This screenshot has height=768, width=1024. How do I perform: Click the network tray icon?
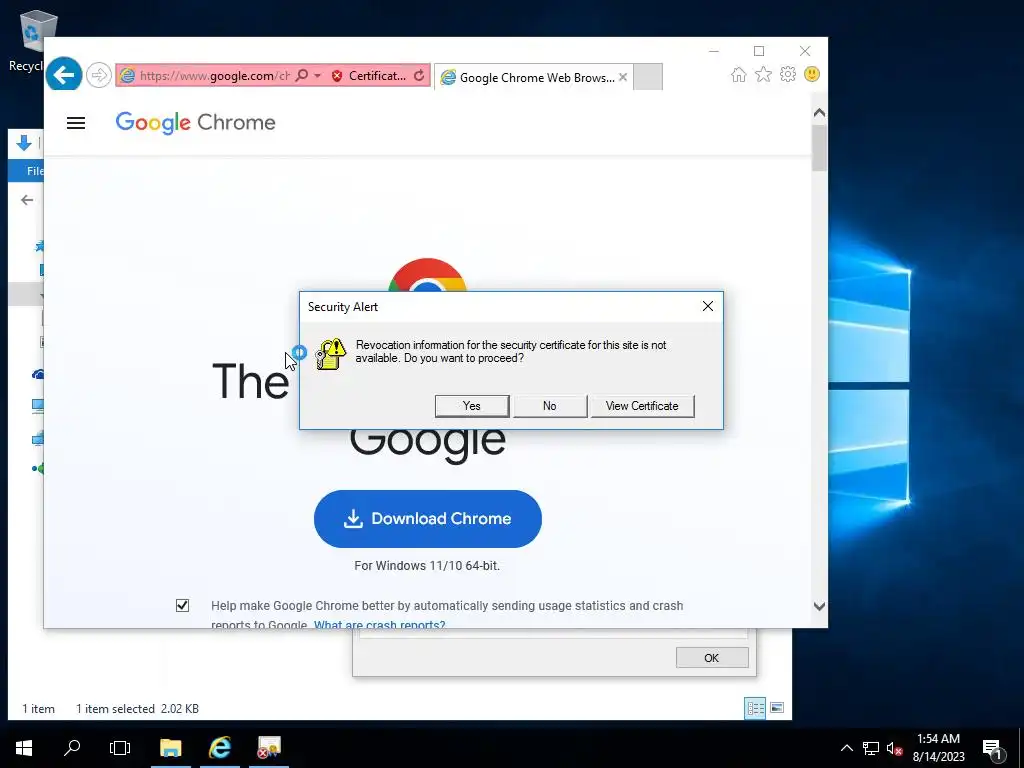click(x=871, y=748)
